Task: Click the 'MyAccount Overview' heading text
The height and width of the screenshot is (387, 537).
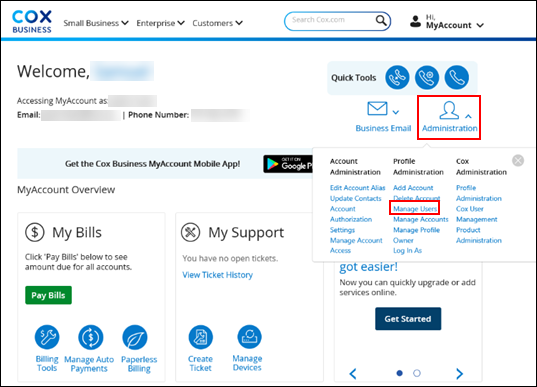Action: click(x=66, y=189)
